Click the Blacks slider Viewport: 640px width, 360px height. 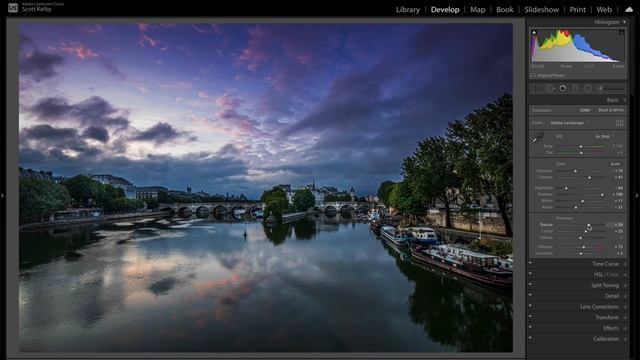click(581, 208)
